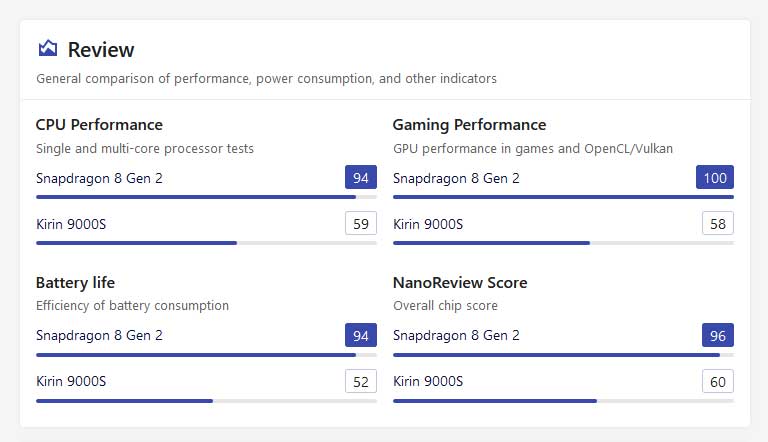This screenshot has height=442, width=768.
Task: Click Kirin 9000S label under CPU Performance
Action: [71, 224]
